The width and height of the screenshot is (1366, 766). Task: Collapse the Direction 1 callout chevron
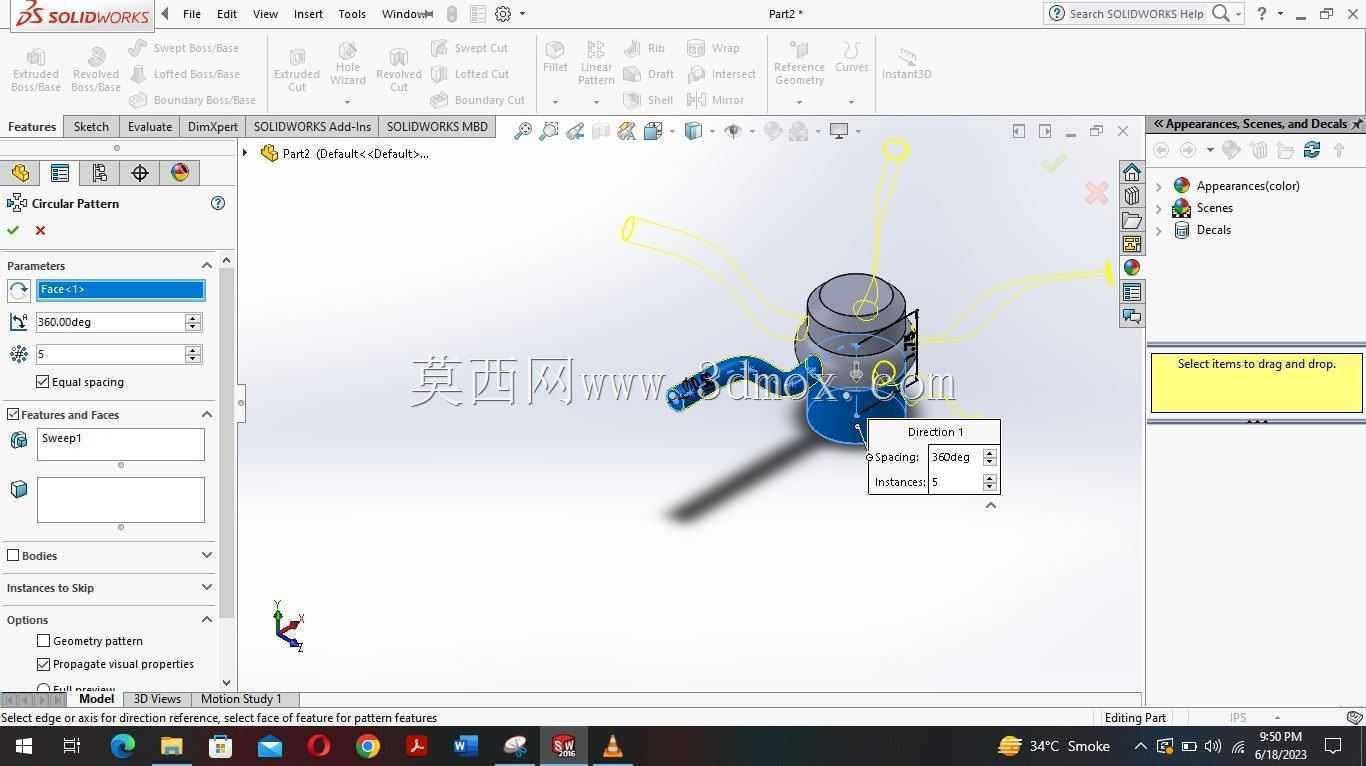[991, 505]
